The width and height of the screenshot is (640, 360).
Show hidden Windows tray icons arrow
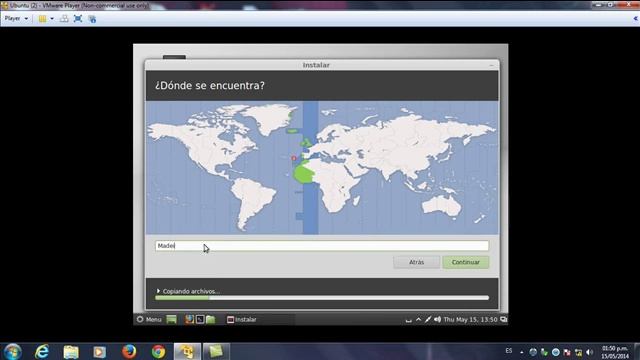[x=522, y=352]
